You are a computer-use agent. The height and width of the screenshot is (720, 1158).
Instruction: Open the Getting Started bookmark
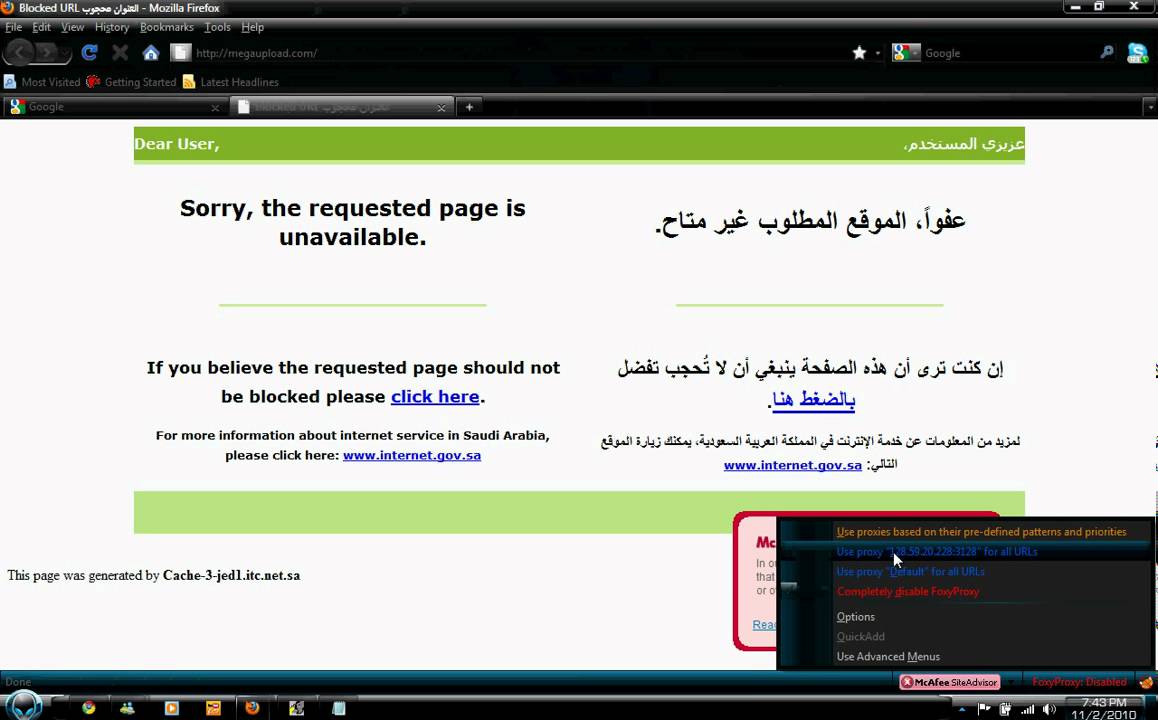pyautogui.click(x=131, y=82)
